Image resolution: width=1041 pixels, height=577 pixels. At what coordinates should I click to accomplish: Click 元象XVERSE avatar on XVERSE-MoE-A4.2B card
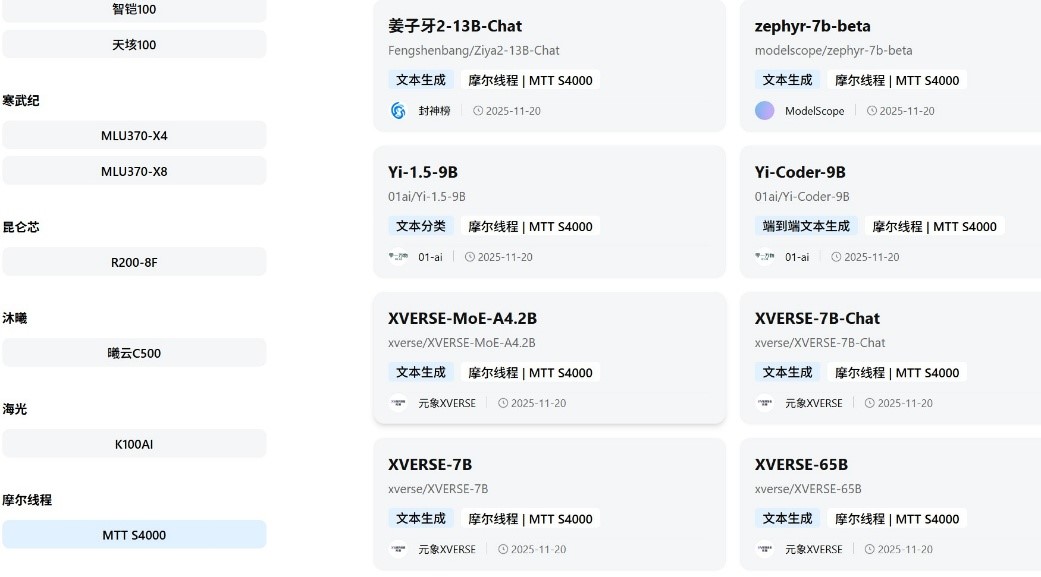tap(398, 403)
